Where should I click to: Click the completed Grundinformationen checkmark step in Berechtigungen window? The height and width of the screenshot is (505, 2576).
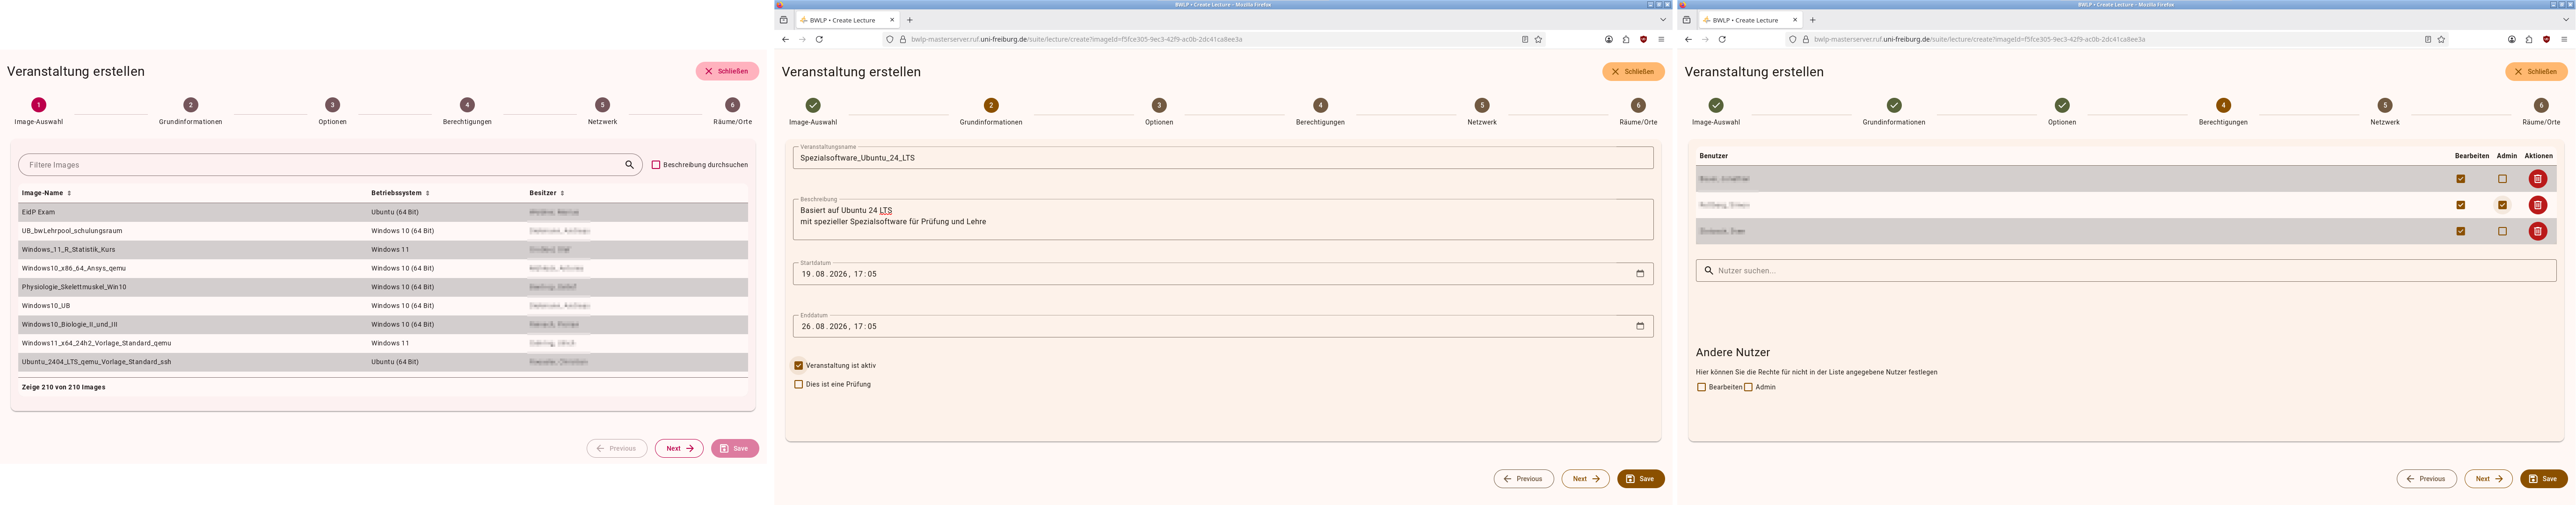click(1894, 105)
